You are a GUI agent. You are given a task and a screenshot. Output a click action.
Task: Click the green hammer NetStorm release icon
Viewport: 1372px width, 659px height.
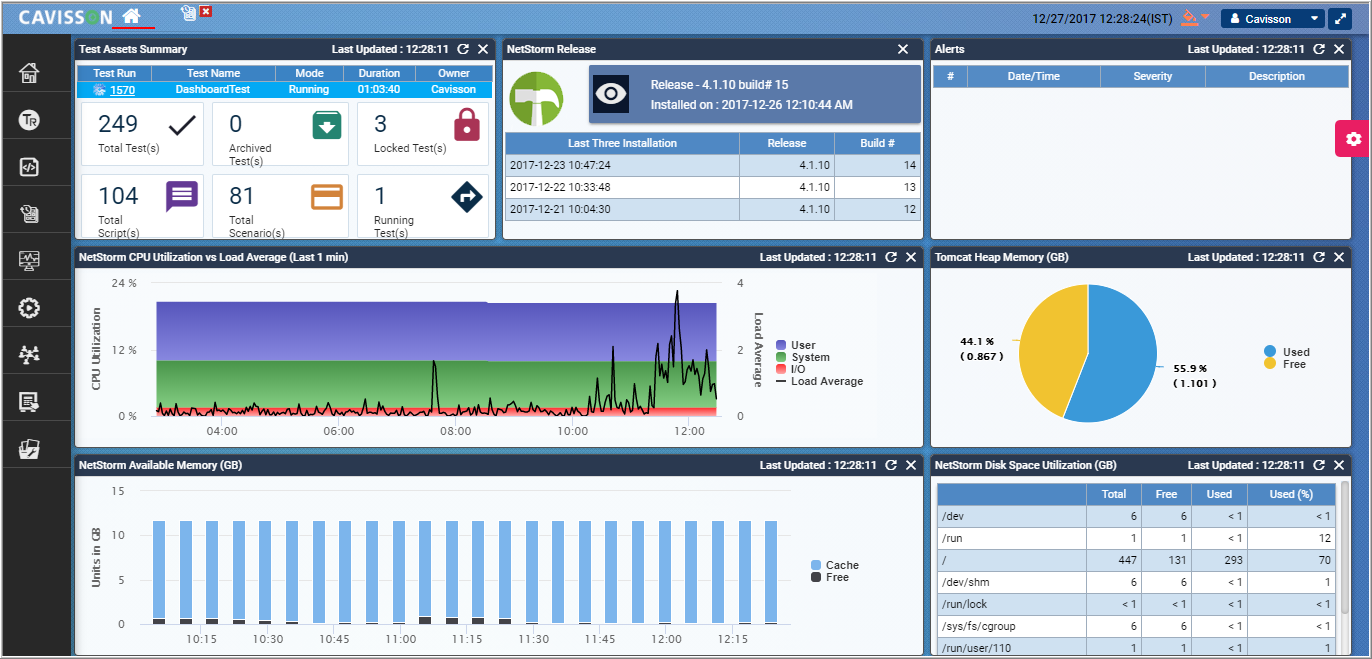tap(536, 98)
